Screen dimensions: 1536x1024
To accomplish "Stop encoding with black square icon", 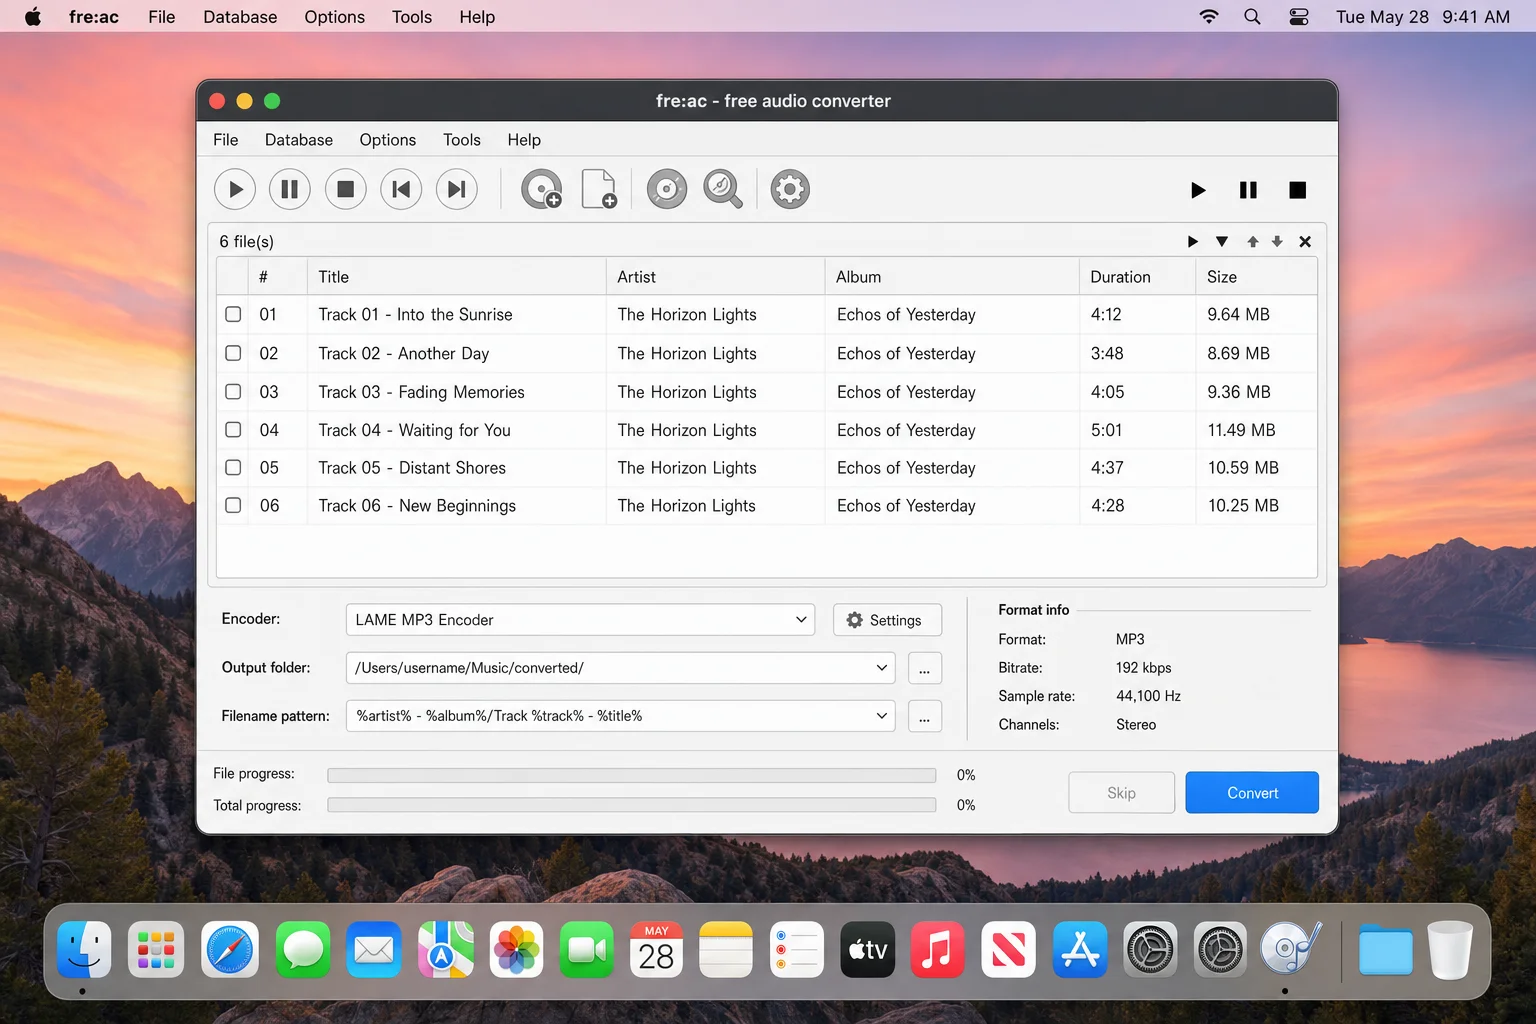I will coord(1298,190).
